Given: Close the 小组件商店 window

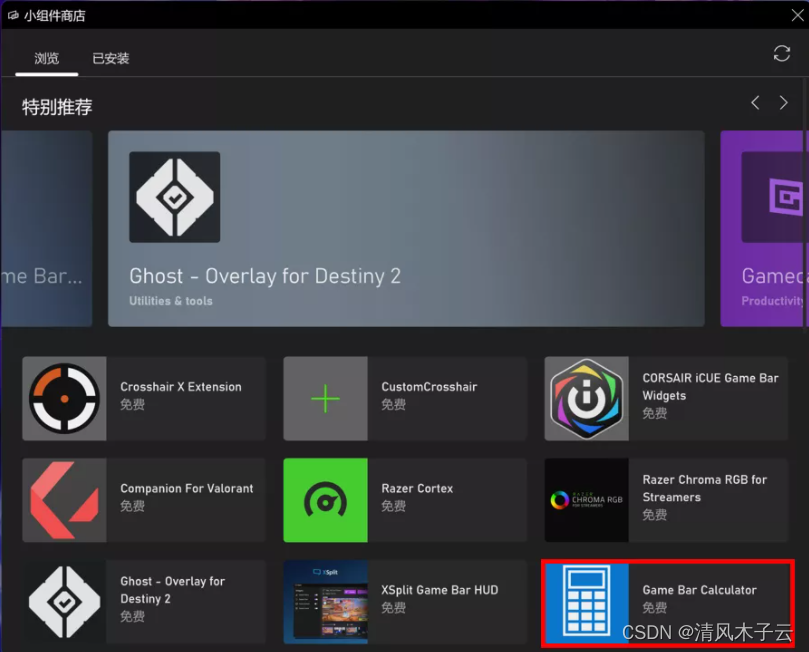Looking at the screenshot, I should 797,15.
